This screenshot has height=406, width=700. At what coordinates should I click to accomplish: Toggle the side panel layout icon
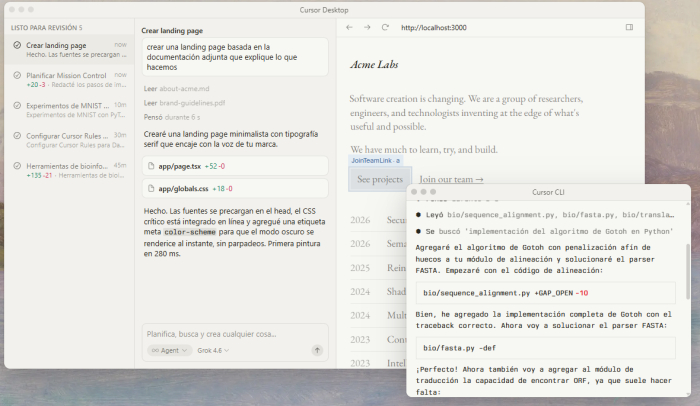click(x=629, y=27)
